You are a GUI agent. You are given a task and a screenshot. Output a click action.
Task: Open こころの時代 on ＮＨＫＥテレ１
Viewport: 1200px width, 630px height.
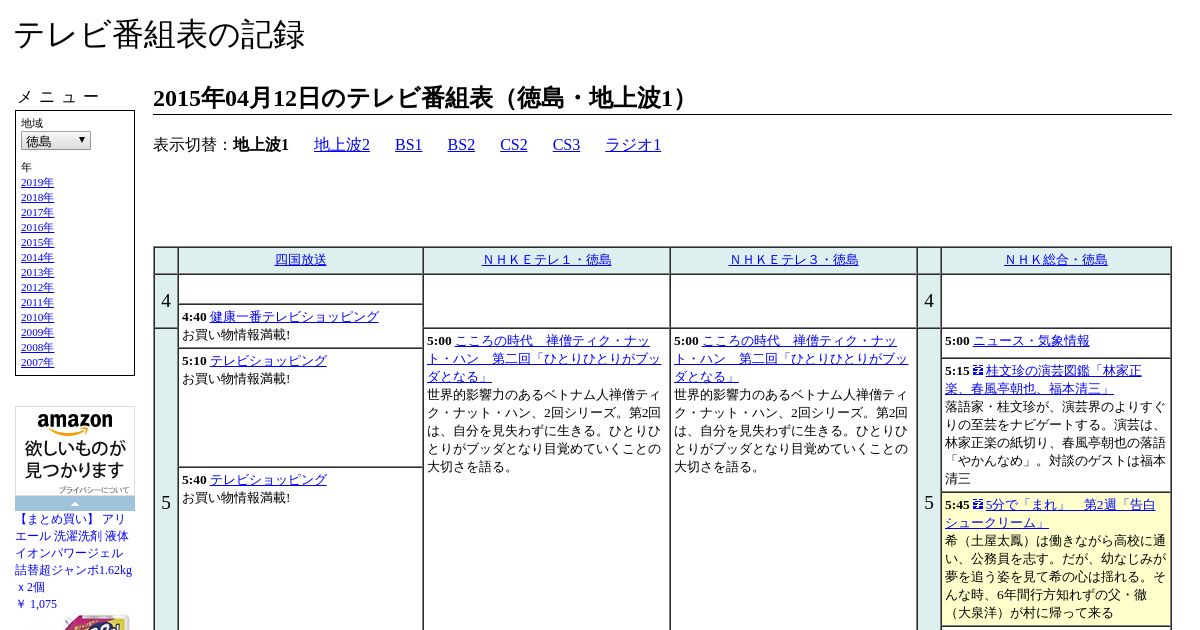tap(545, 359)
